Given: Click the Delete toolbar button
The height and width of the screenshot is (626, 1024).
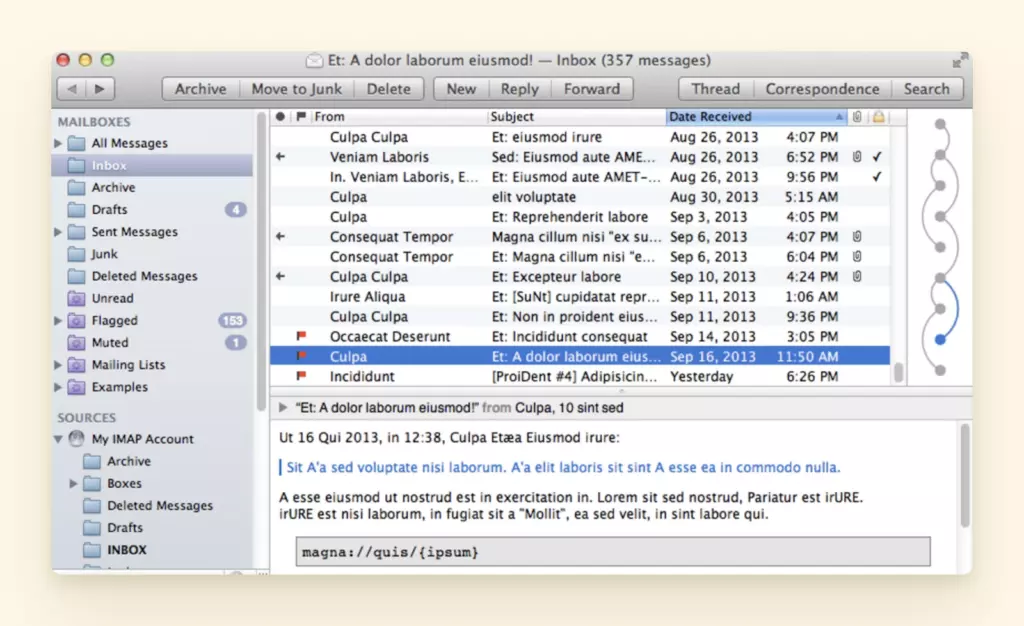Looking at the screenshot, I should [x=389, y=89].
